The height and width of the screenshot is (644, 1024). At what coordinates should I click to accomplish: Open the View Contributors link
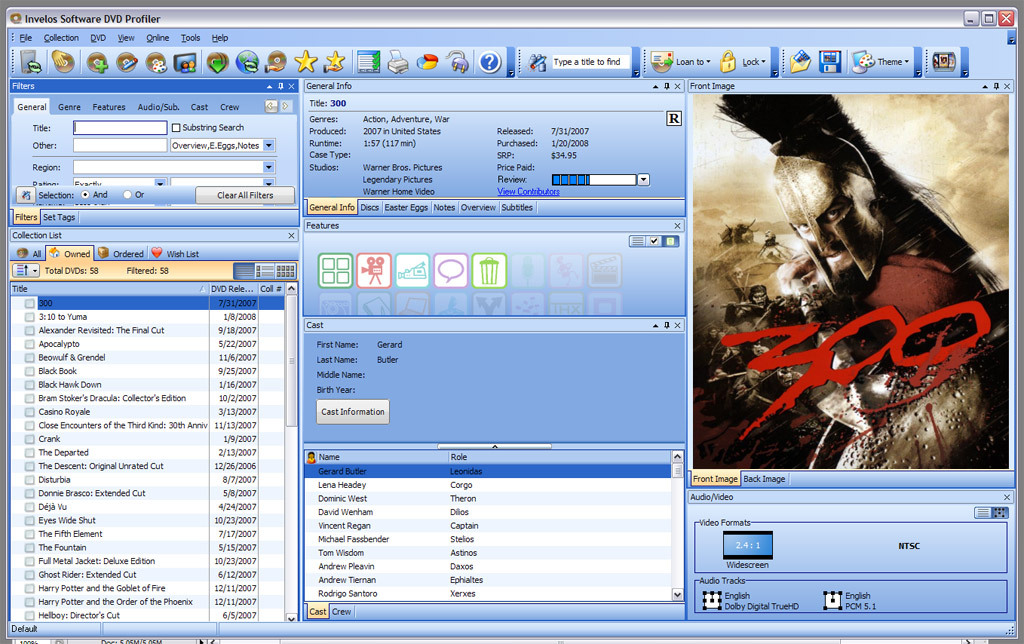click(528, 192)
